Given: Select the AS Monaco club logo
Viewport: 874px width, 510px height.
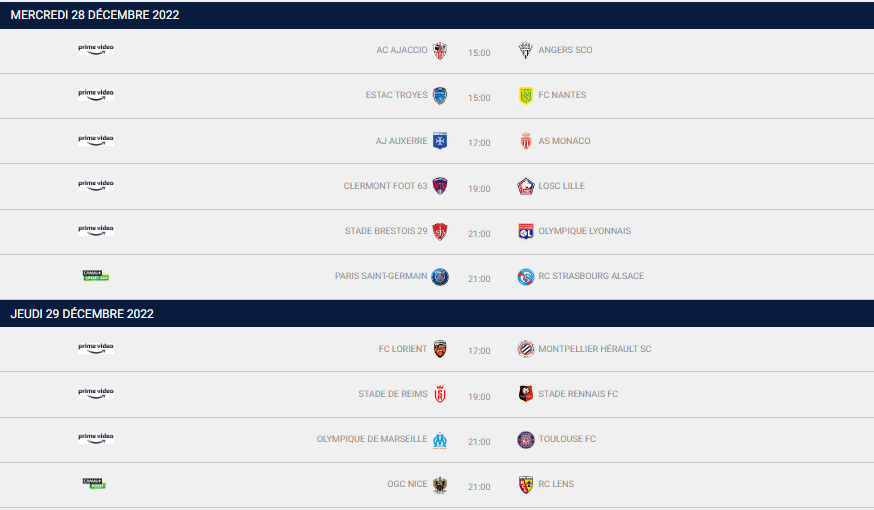Looking at the screenshot, I should [526, 141].
